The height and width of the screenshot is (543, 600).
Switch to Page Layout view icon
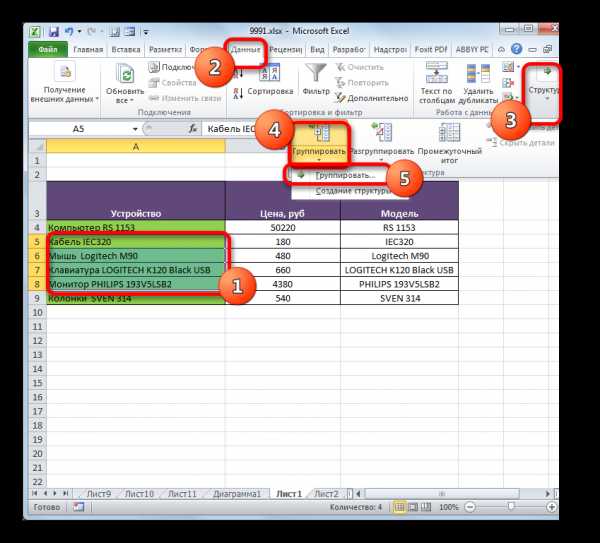[413, 507]
